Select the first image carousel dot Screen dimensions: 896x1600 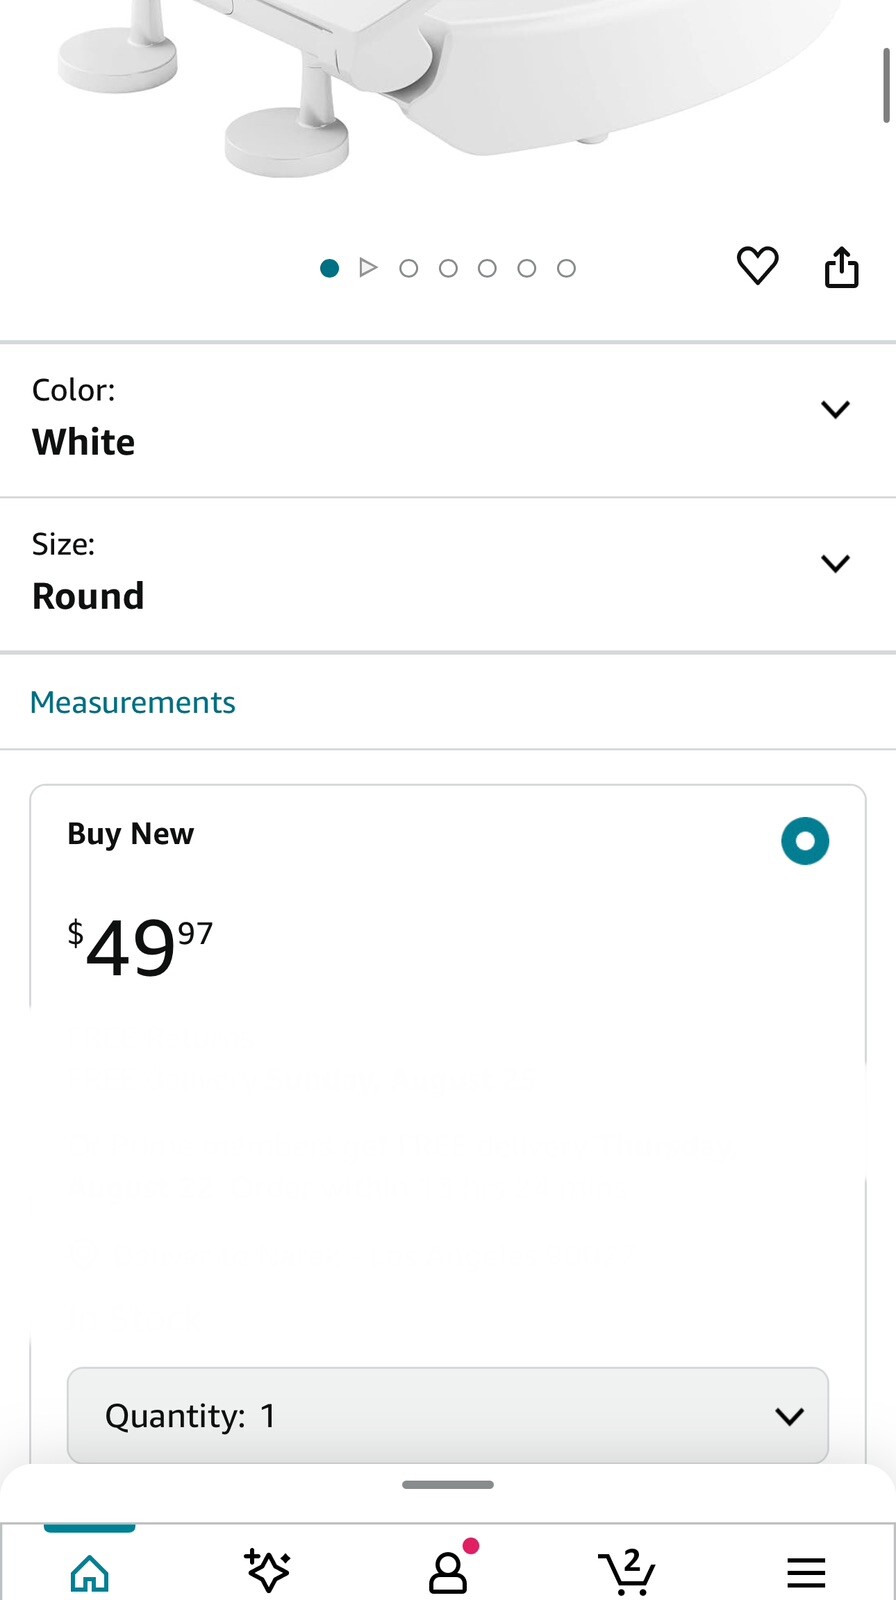click(329, 268)
